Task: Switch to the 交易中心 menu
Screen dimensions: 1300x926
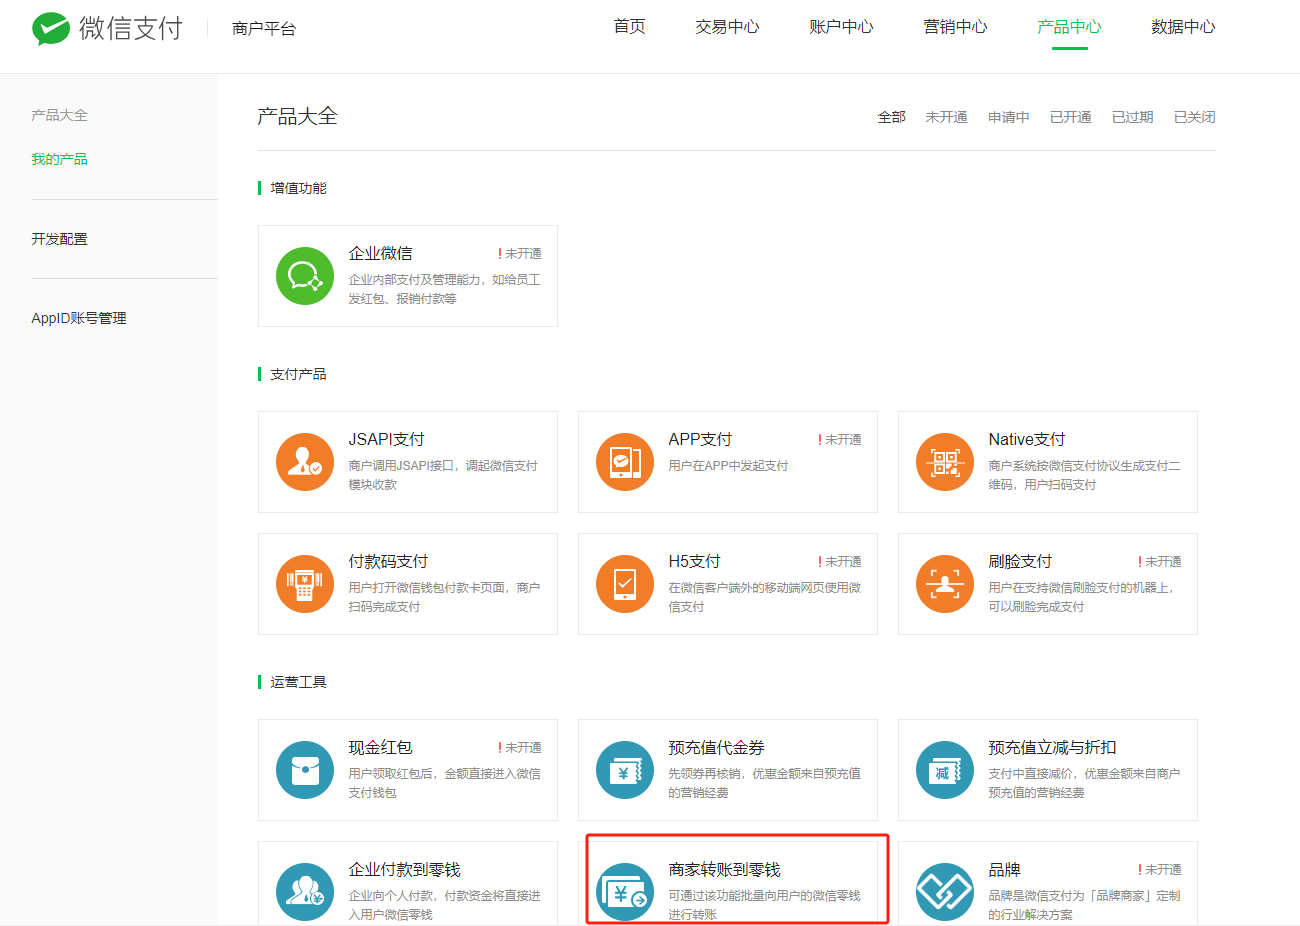Action: tap(727, 27)
